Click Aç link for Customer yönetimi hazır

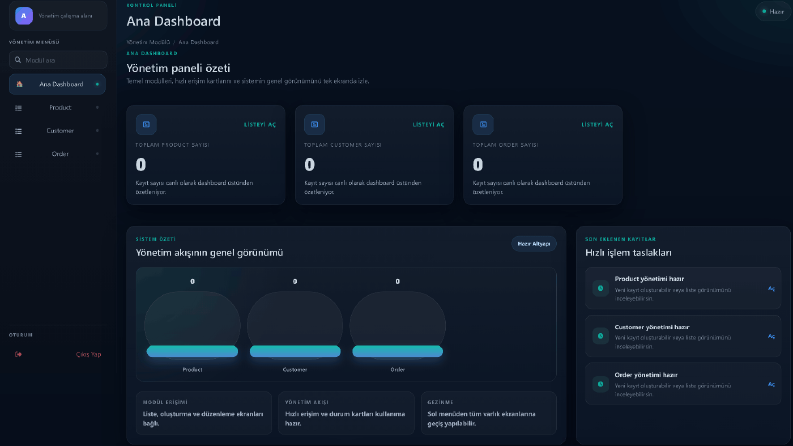click(x=771, y=336)
